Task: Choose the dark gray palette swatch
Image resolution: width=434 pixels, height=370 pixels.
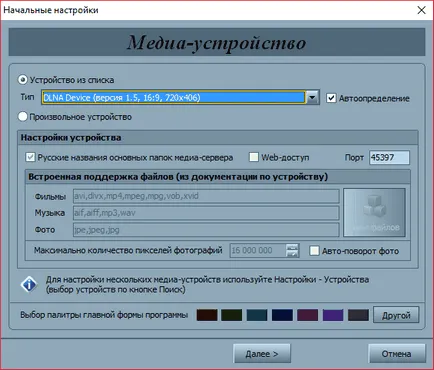Action: [358, 315]
